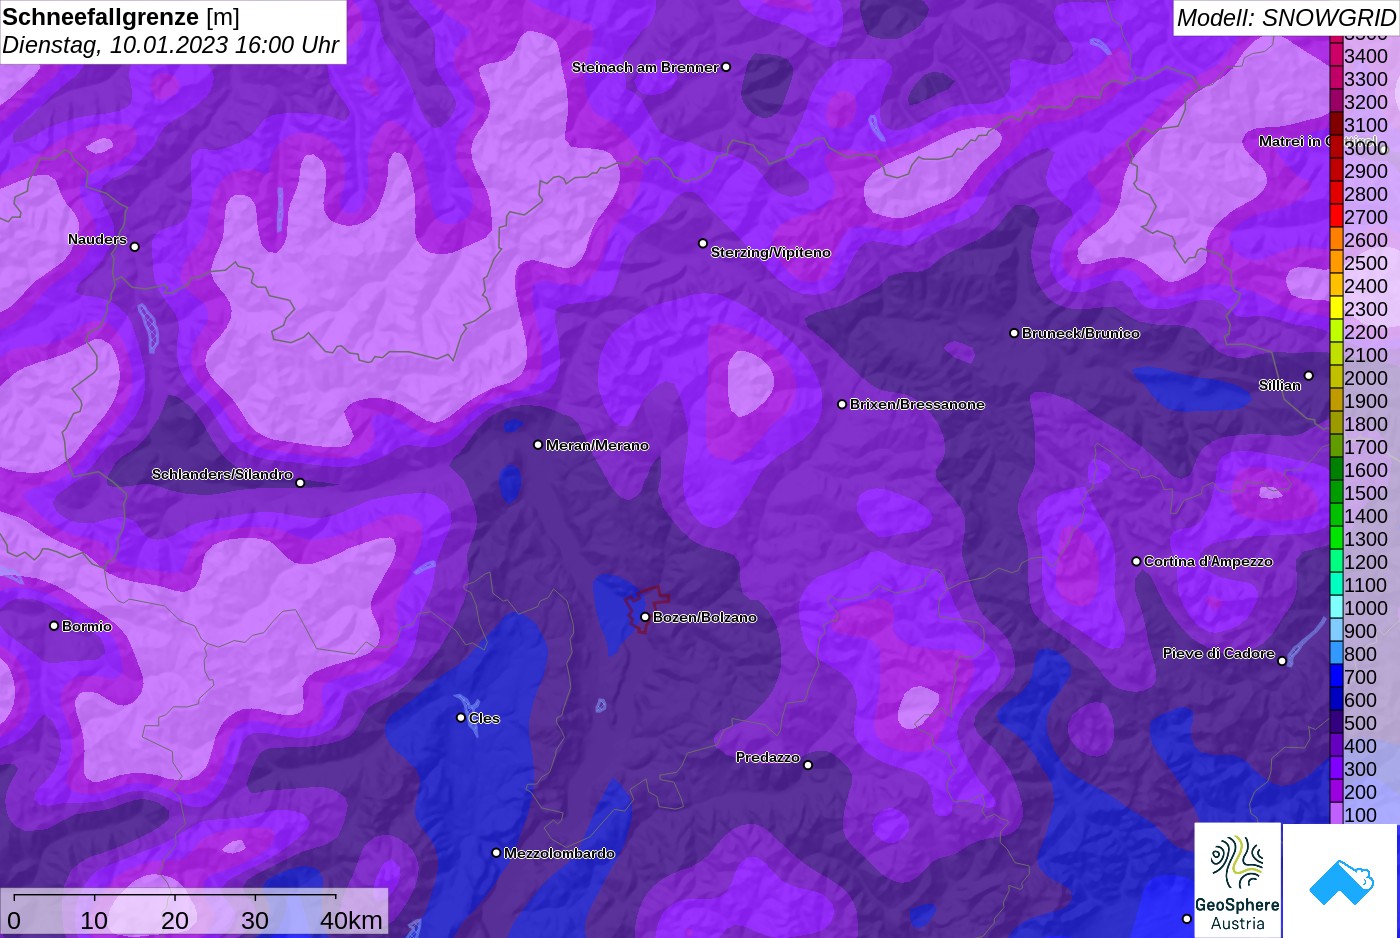Pick the dark green 1600 legend swatch
Screen dimensions: 1400x938
click(1336, 469)
